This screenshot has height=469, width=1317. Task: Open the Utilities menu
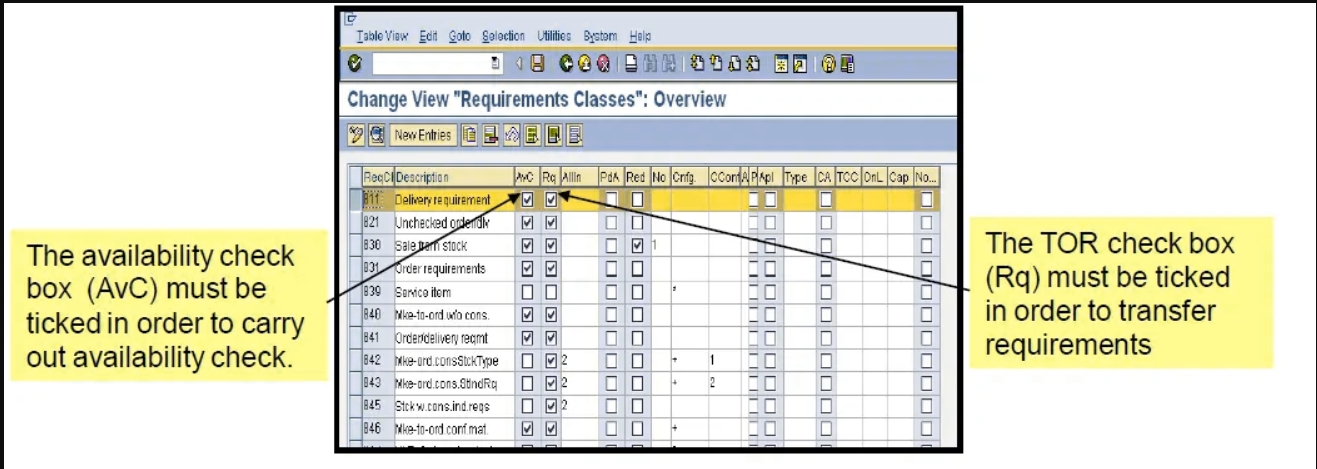554,37
